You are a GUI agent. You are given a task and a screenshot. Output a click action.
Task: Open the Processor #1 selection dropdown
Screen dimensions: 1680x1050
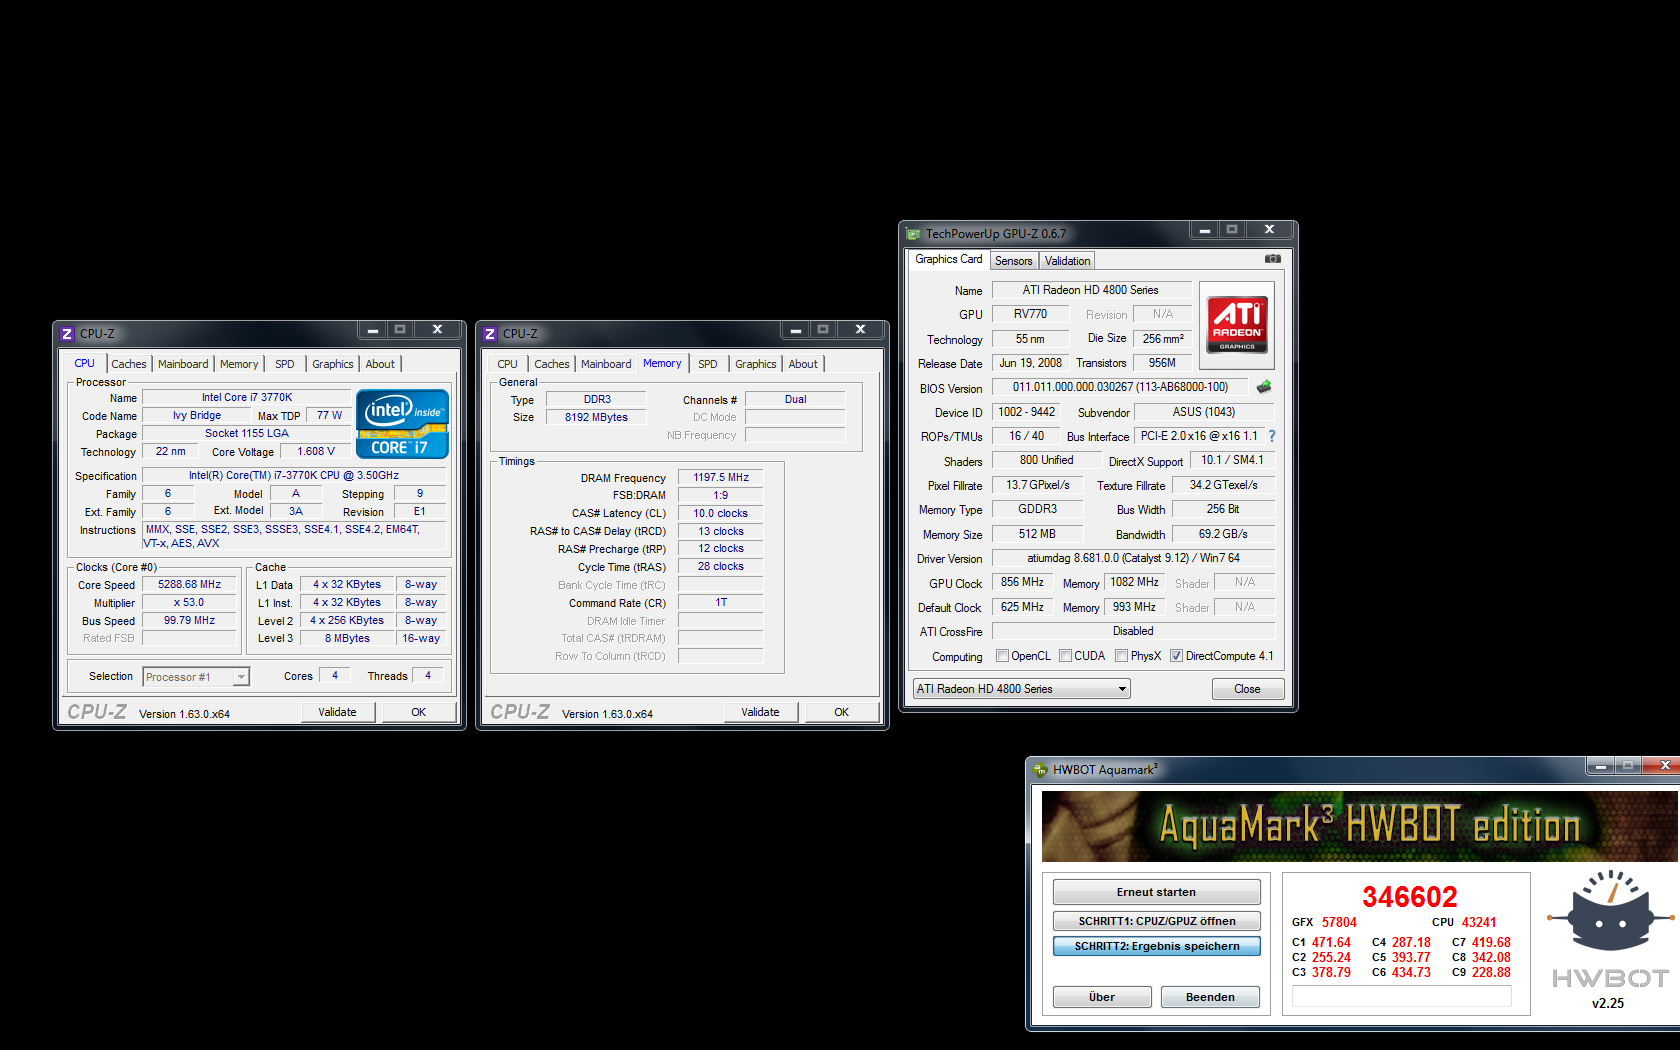pos(196,677)
